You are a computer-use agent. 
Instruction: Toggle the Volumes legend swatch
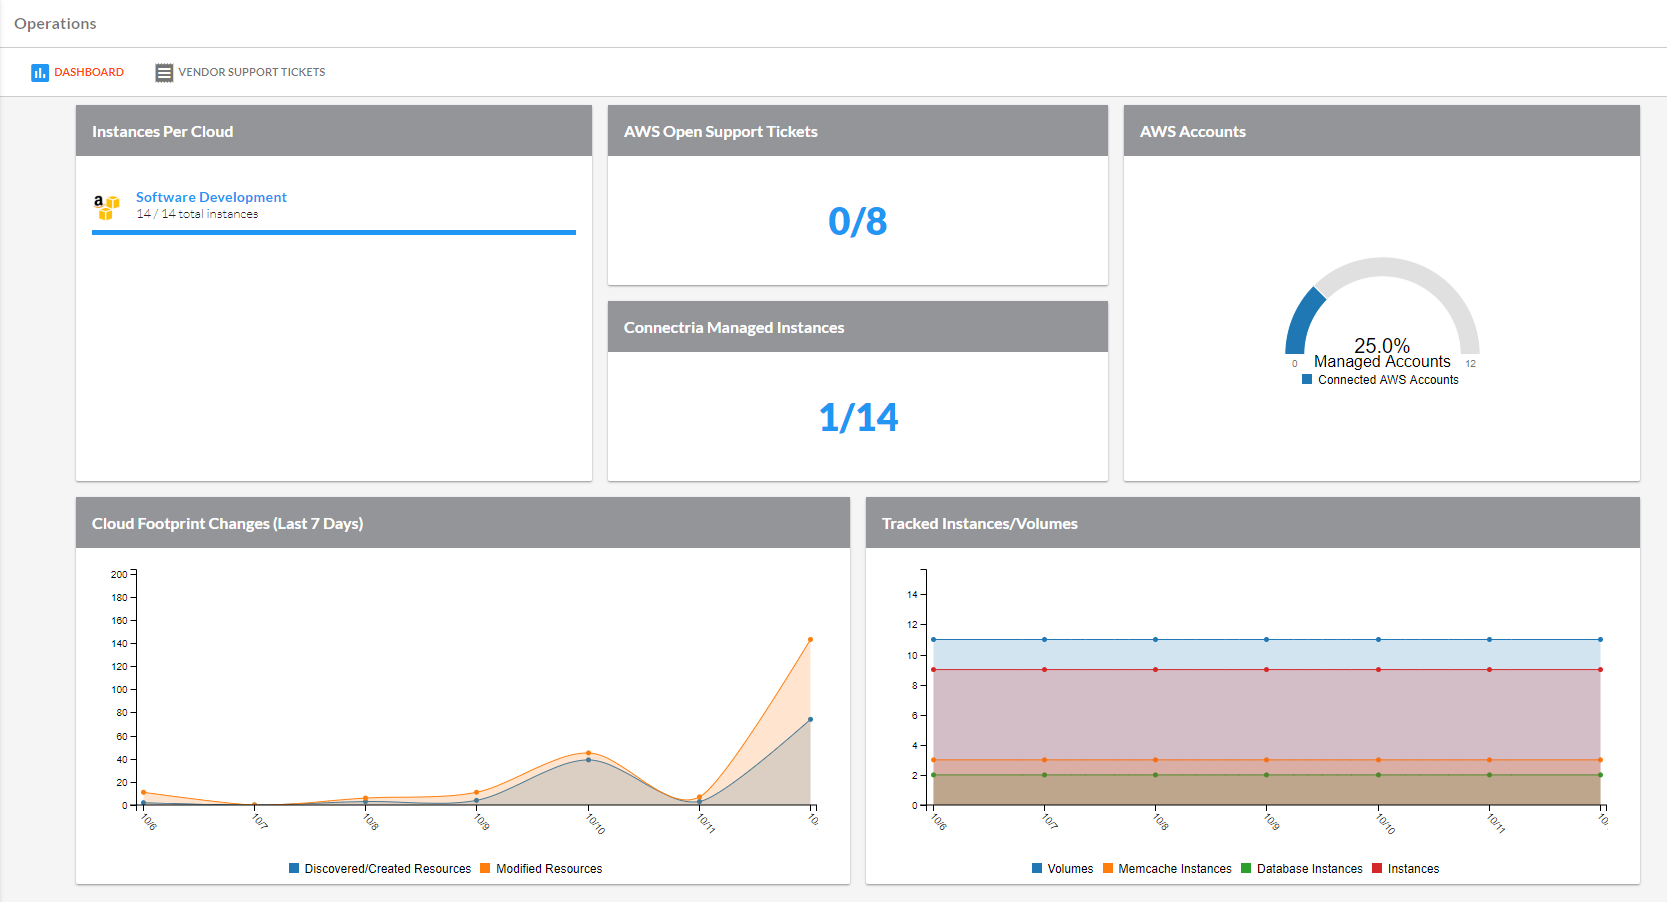click(x=1037, y=868)
